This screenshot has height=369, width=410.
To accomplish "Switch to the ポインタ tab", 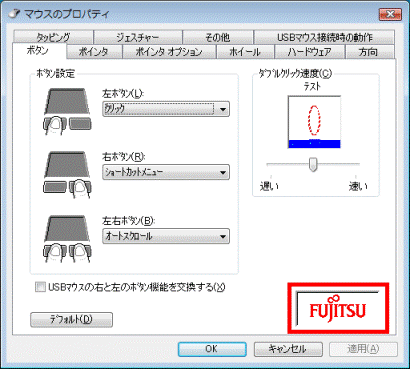I will pyautogui.click(x=94, y=52).
